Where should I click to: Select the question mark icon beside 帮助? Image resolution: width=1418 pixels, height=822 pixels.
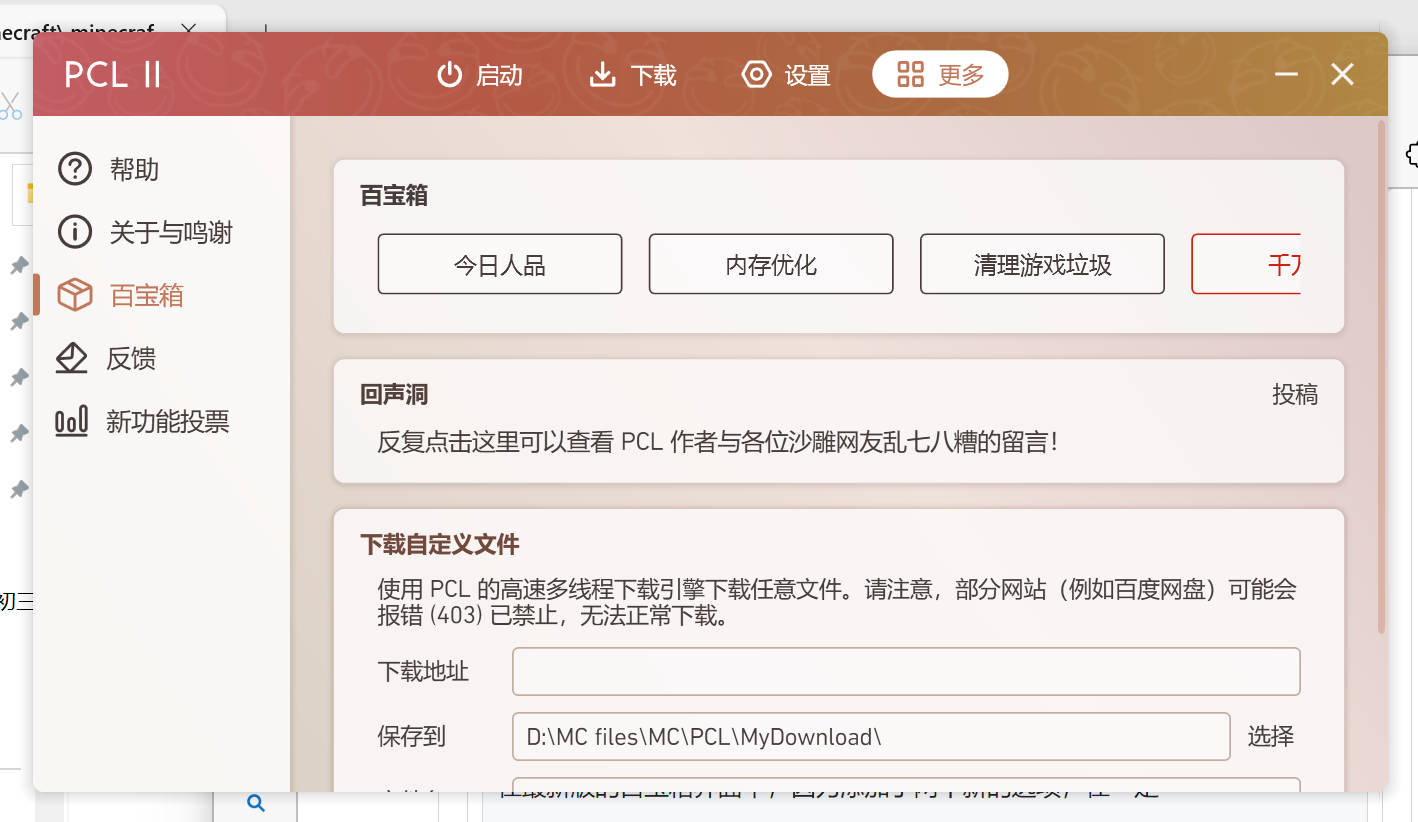point(75,168)
